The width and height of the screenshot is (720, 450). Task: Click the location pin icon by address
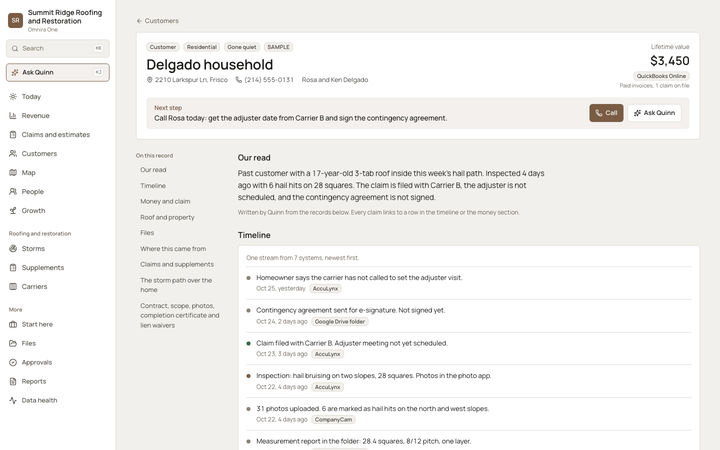[x=149, y=80]
